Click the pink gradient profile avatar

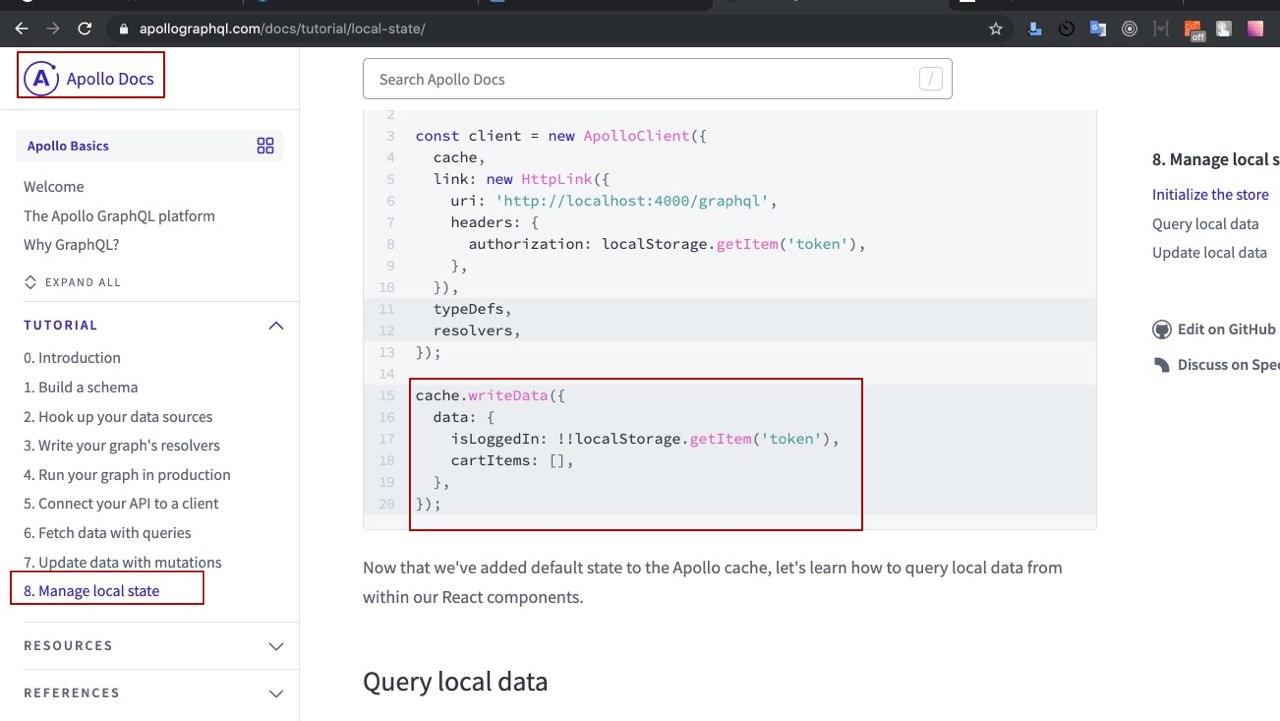(1255, 29)
